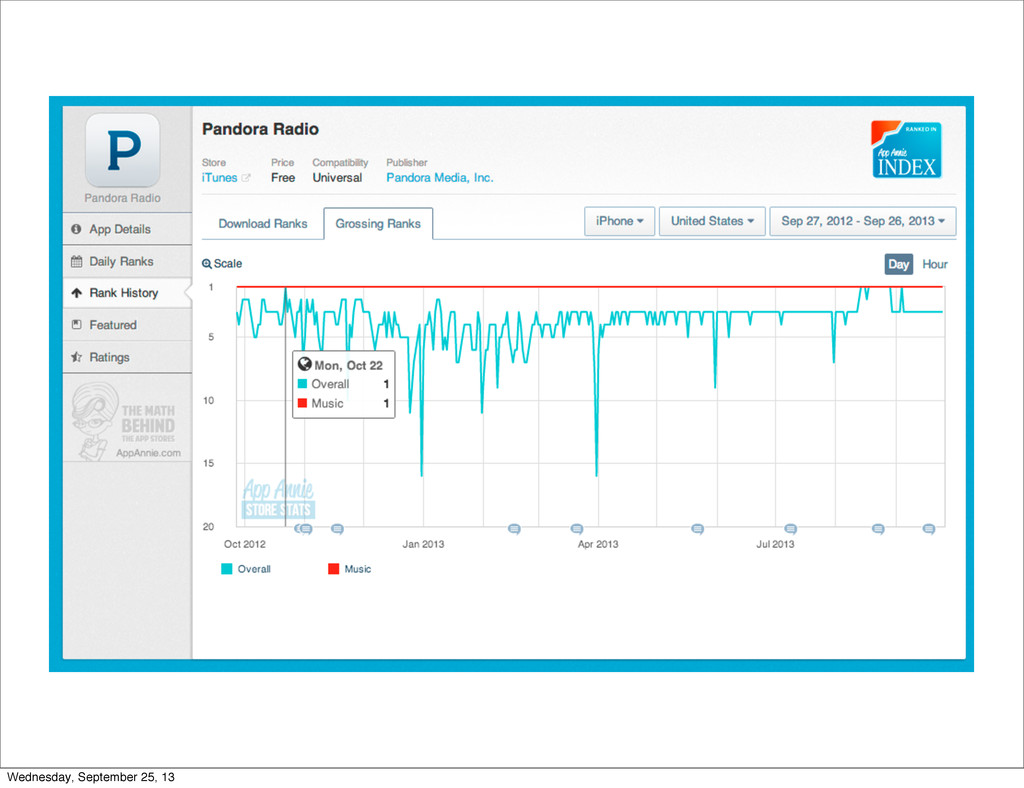Open App Details from the sidebar
This screenshot has height=788, width=1024.
coord(127,229)
